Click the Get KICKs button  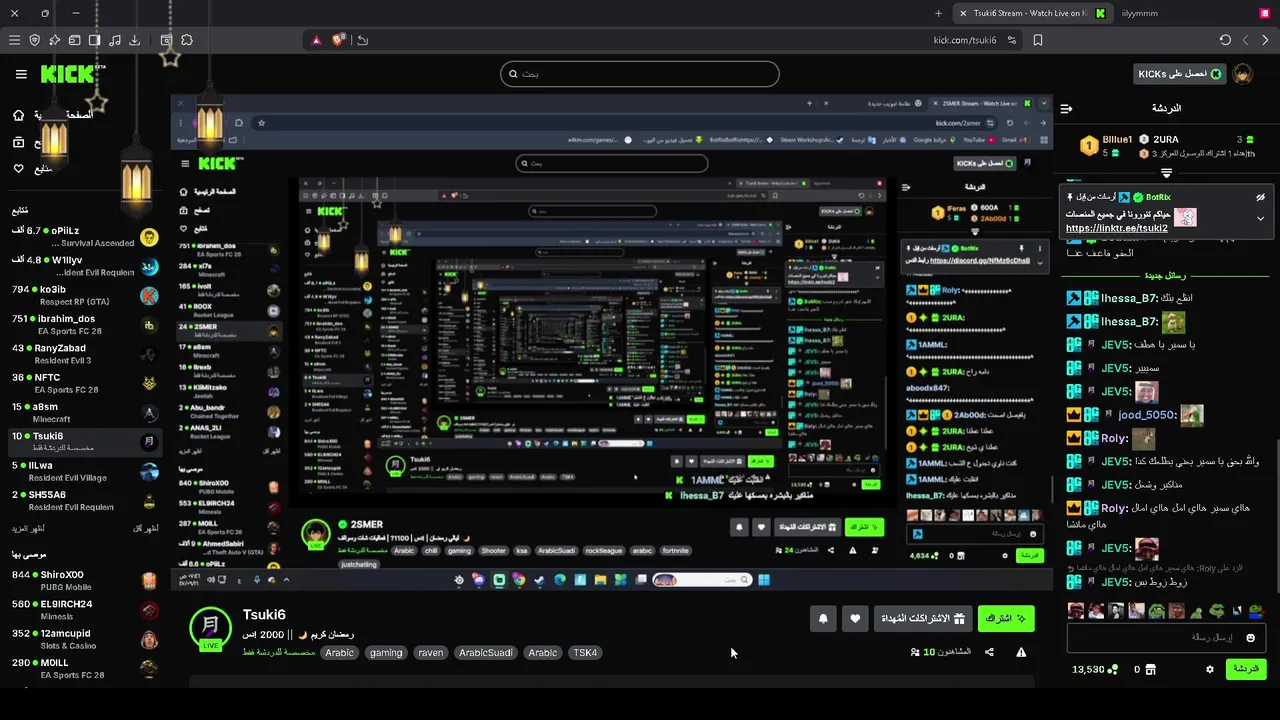pyautogui.click(x=1180, y=74)
